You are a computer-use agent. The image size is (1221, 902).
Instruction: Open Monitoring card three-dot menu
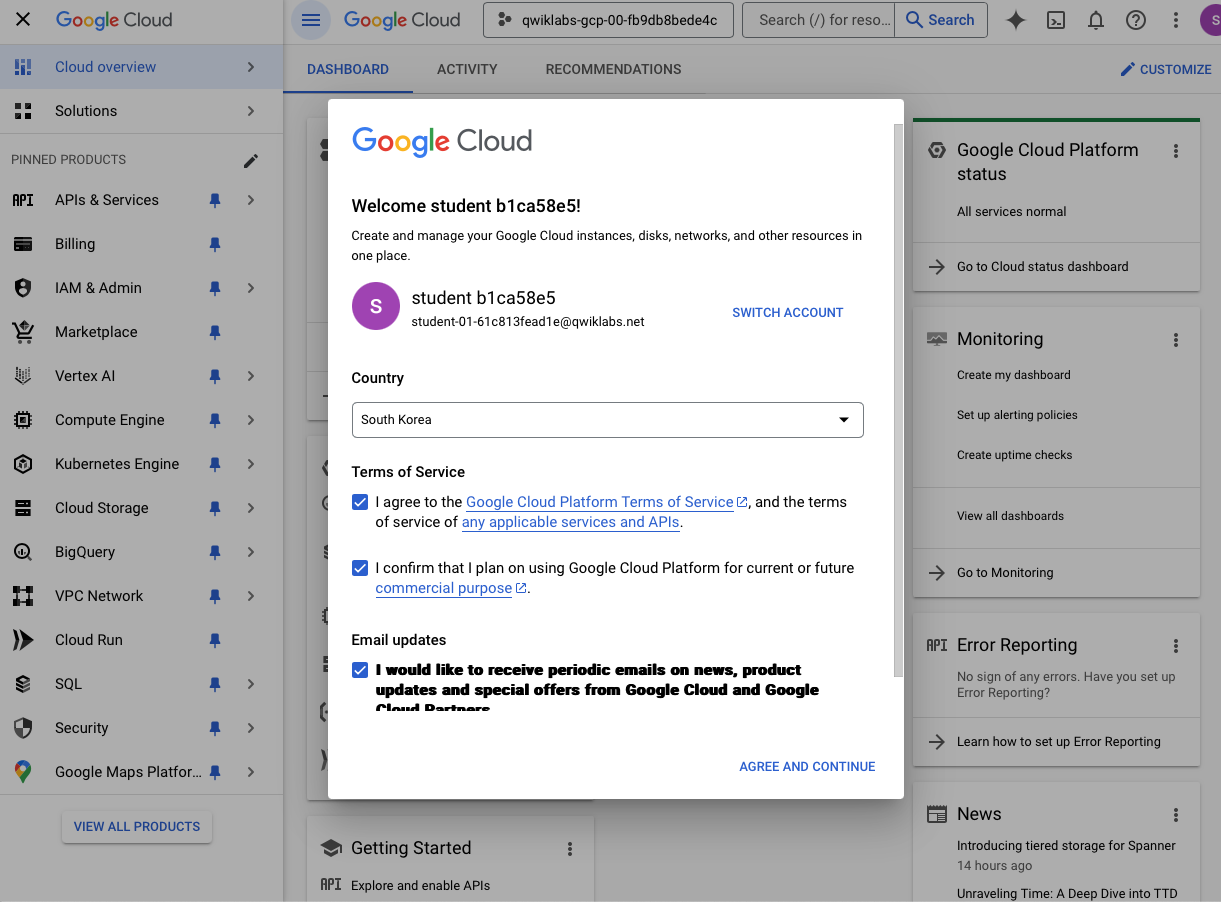click(x=1176, y=340)
